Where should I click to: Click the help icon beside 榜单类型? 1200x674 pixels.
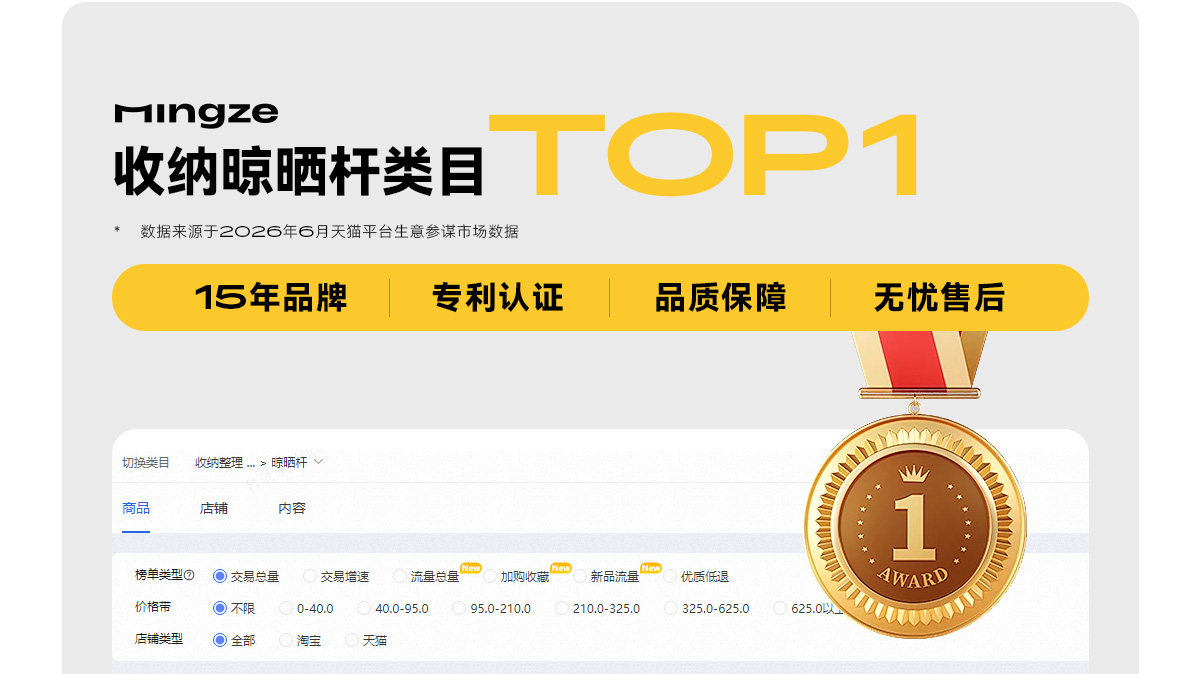click(189, 576)
